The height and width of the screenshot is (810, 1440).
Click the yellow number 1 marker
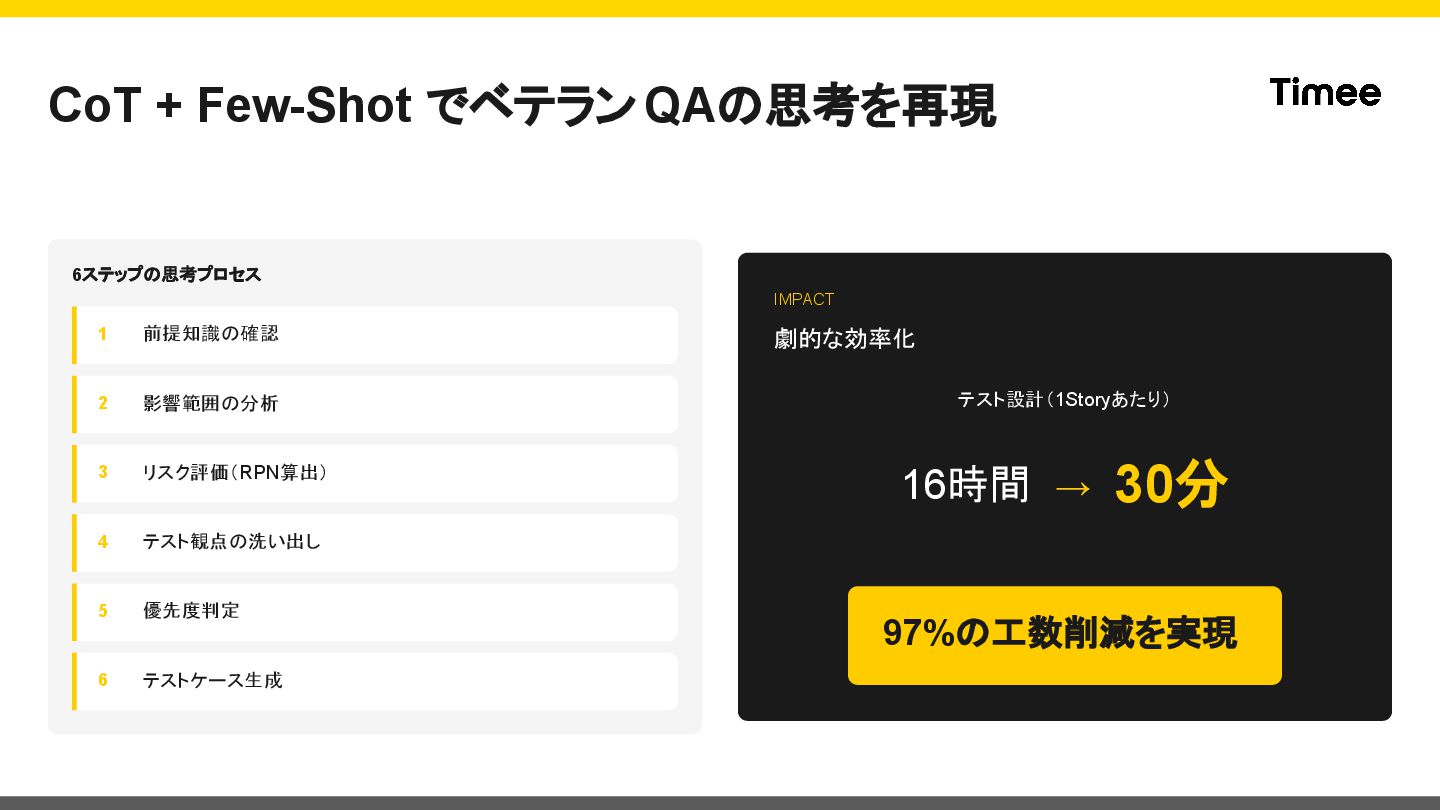click(102, 334)
